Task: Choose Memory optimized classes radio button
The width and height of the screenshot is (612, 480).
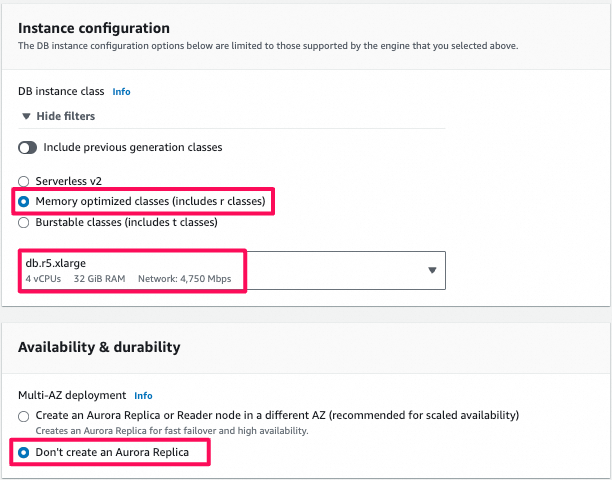Action: coord(24,202)
